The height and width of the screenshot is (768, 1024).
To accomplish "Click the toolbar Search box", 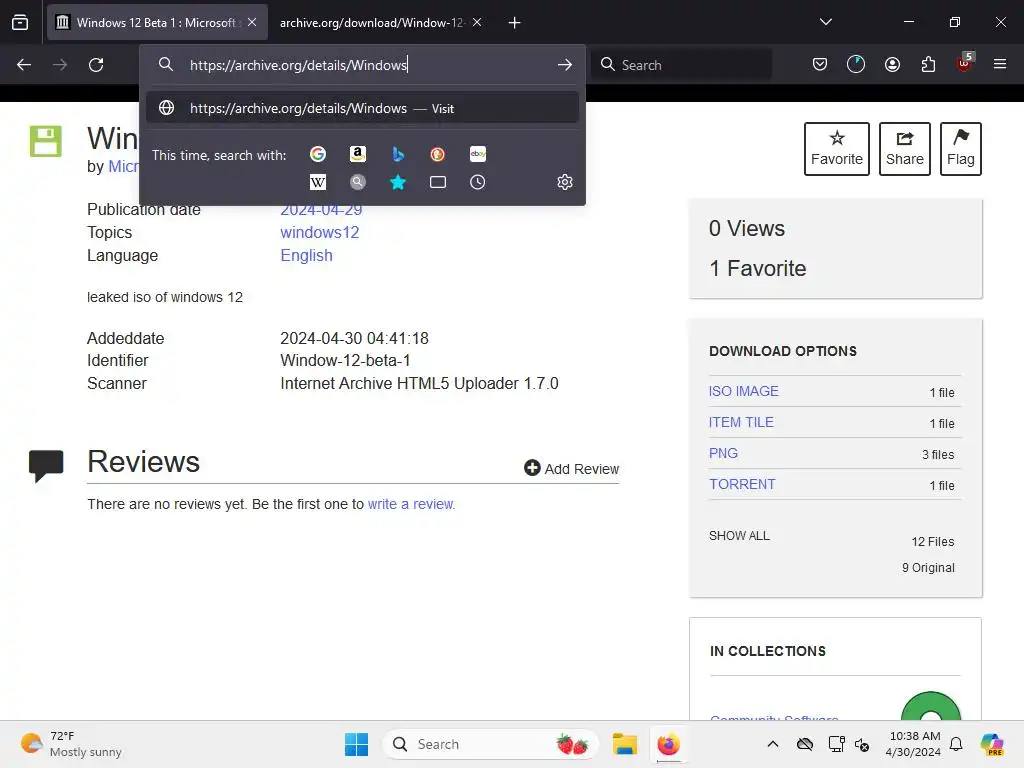I will coord(681,65).
